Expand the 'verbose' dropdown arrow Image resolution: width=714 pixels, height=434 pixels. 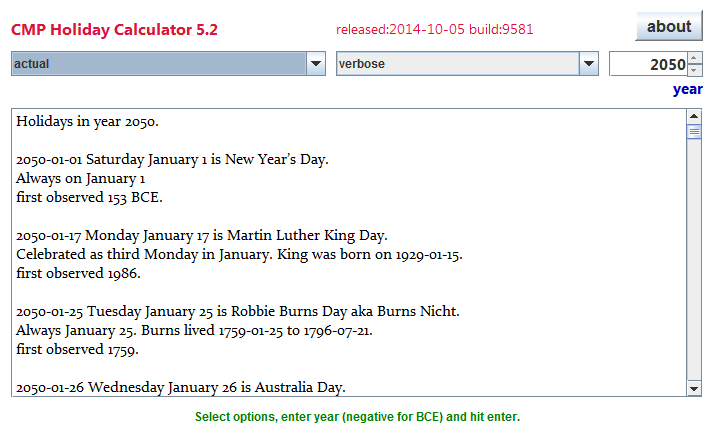(589, 64)
